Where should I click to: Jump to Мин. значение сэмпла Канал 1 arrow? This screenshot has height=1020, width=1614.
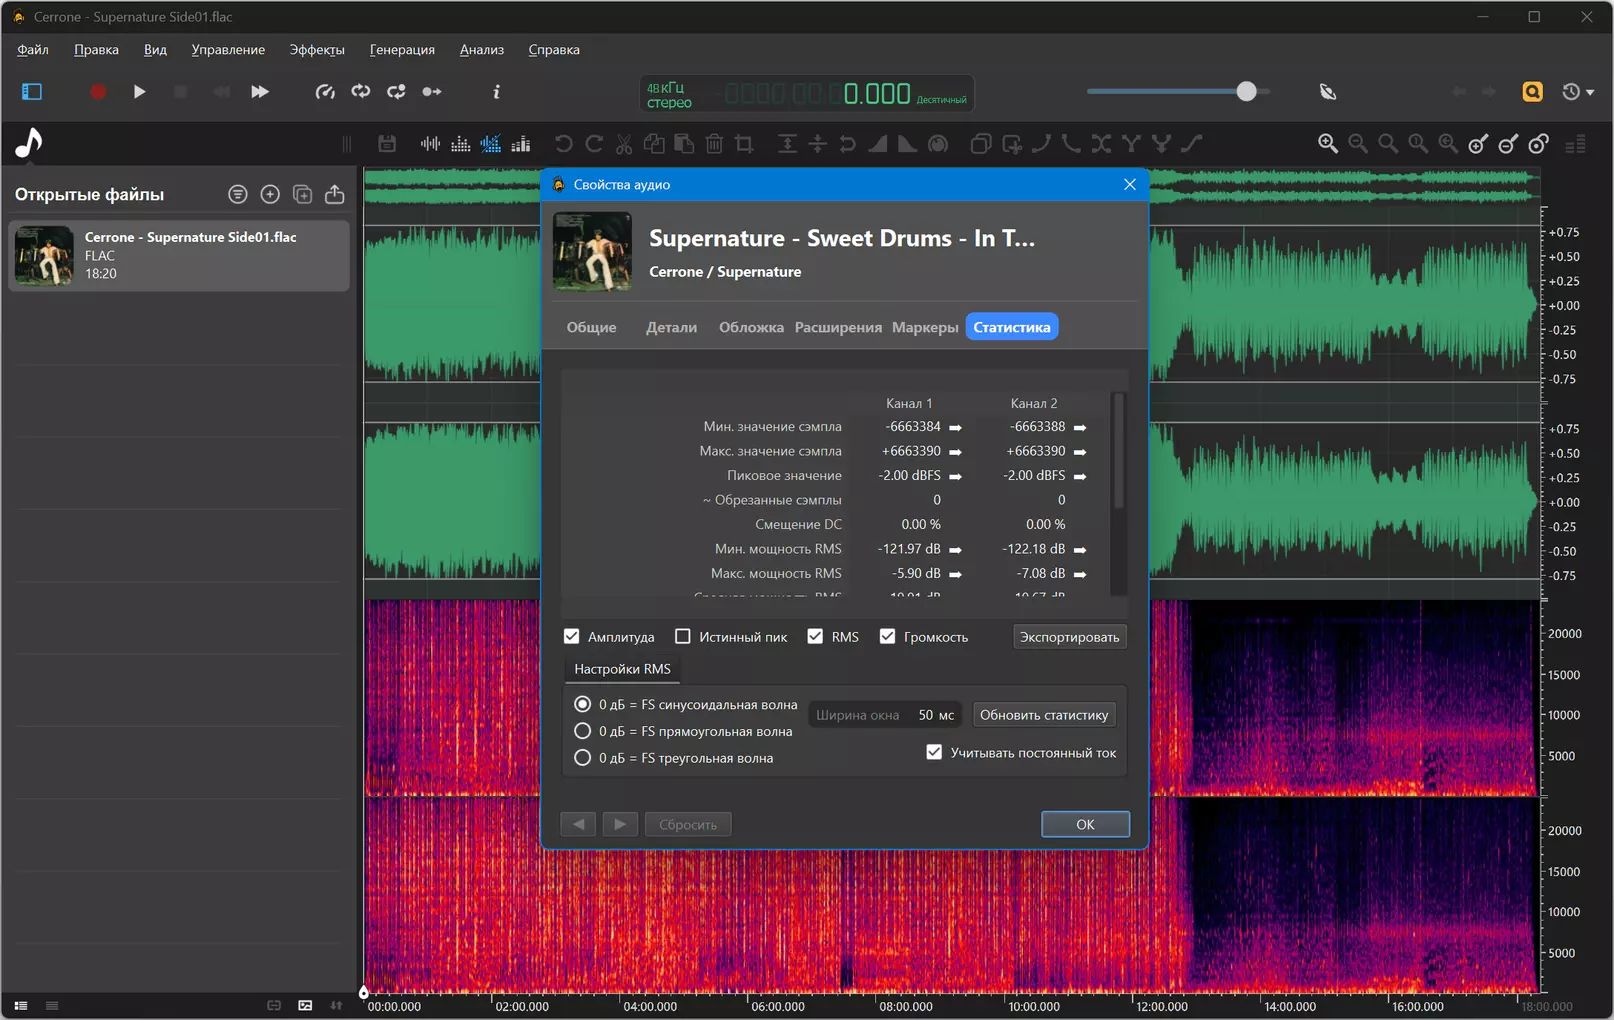pos(956,427)
